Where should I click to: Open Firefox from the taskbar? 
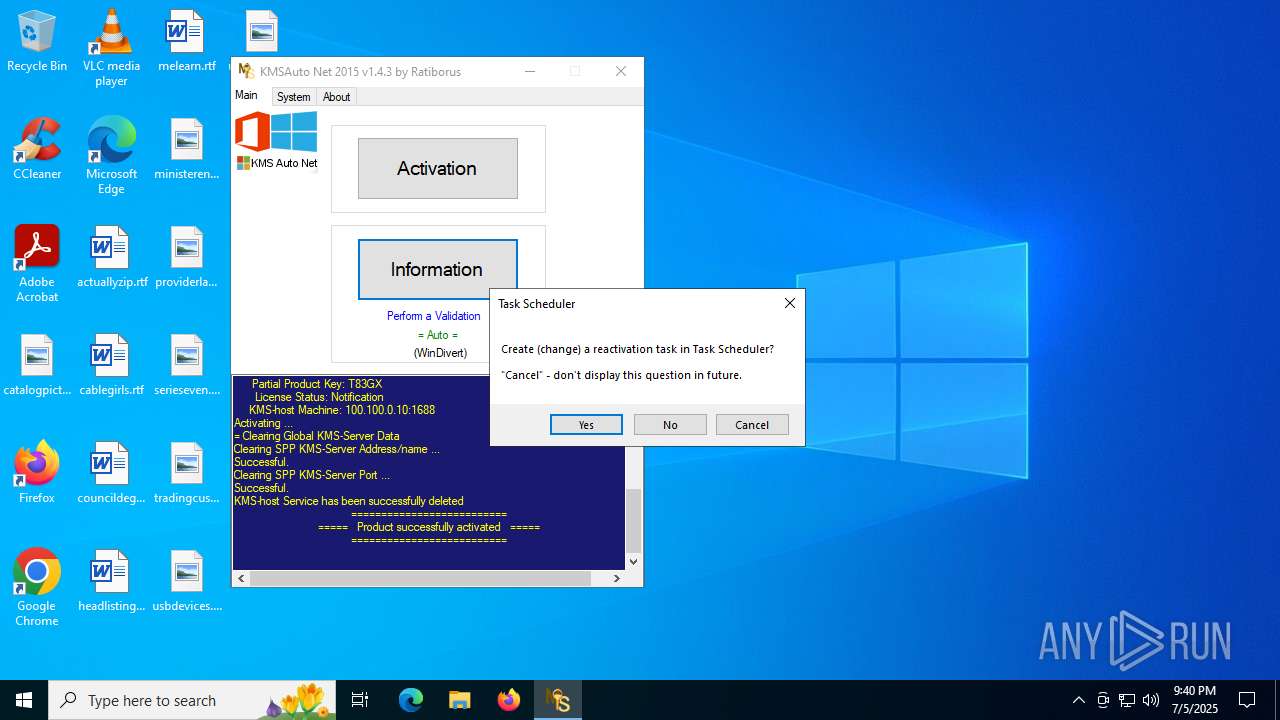[x=509, y=700]
